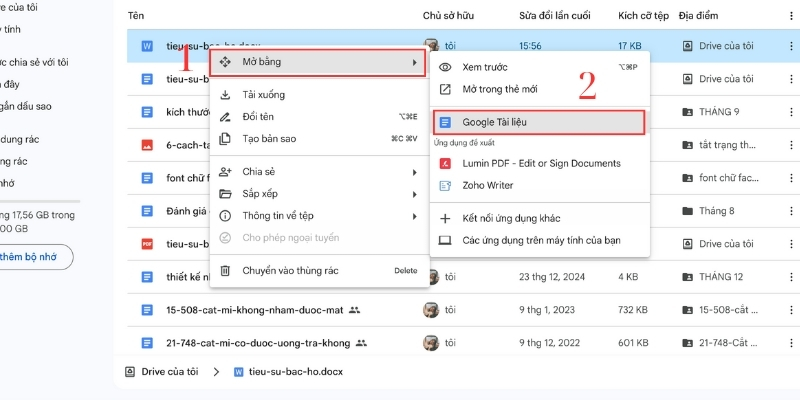Pick 'Tạo bản sao' menu entry
The width and height of the screenshot is (800, 400).
tap(319, 139)
